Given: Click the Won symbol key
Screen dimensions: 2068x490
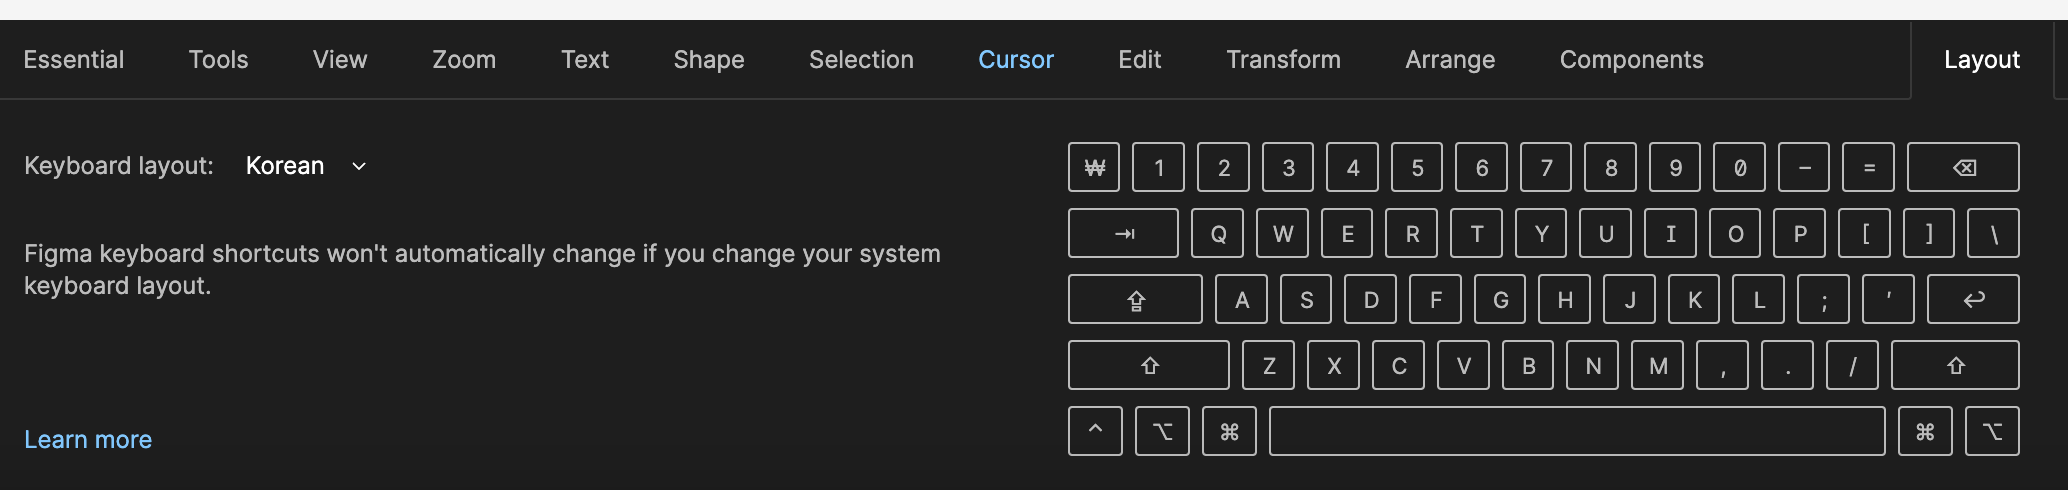Looking at the screenshot, I should (1094, 167).
